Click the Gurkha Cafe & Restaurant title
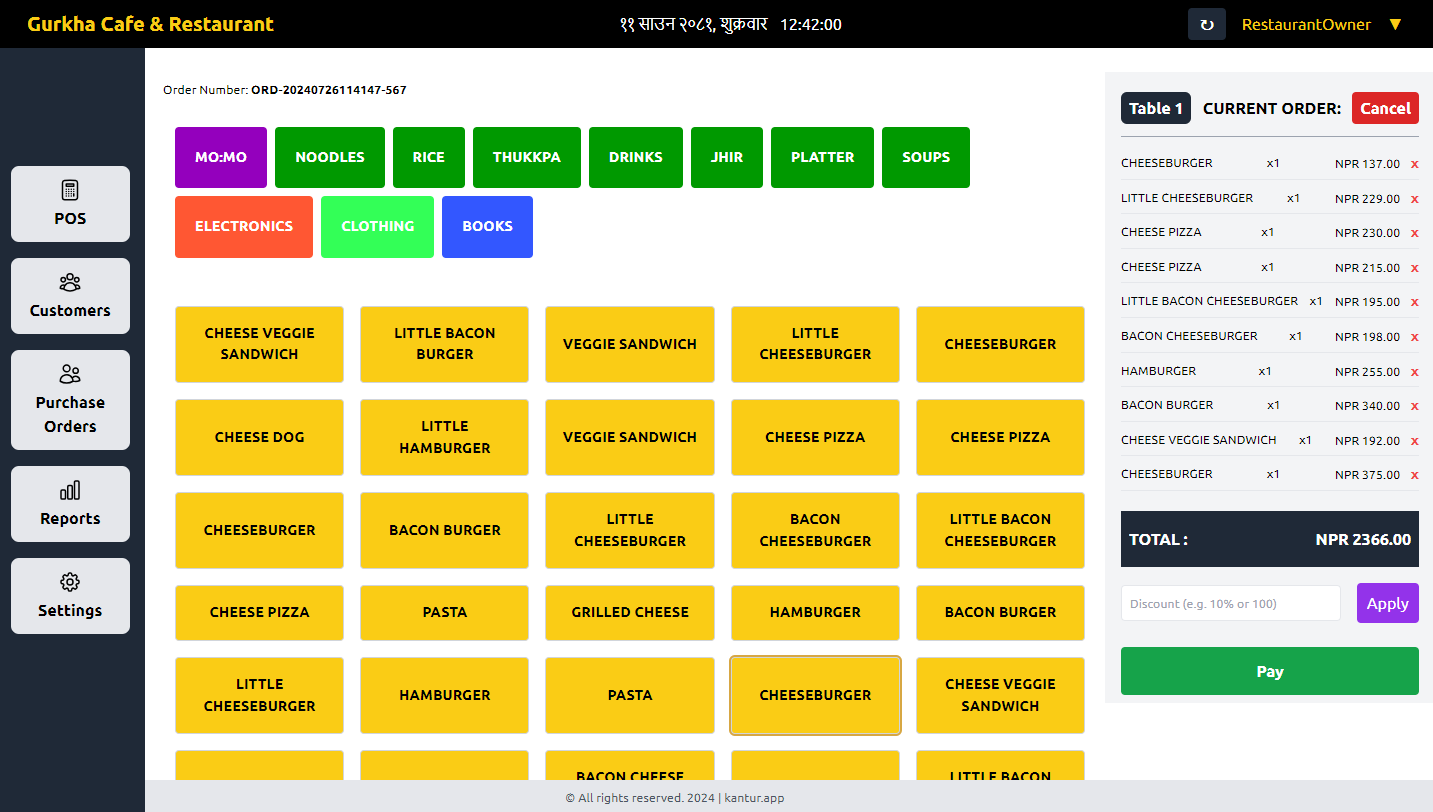This screenshot has height=812, width=1433. 150,24
